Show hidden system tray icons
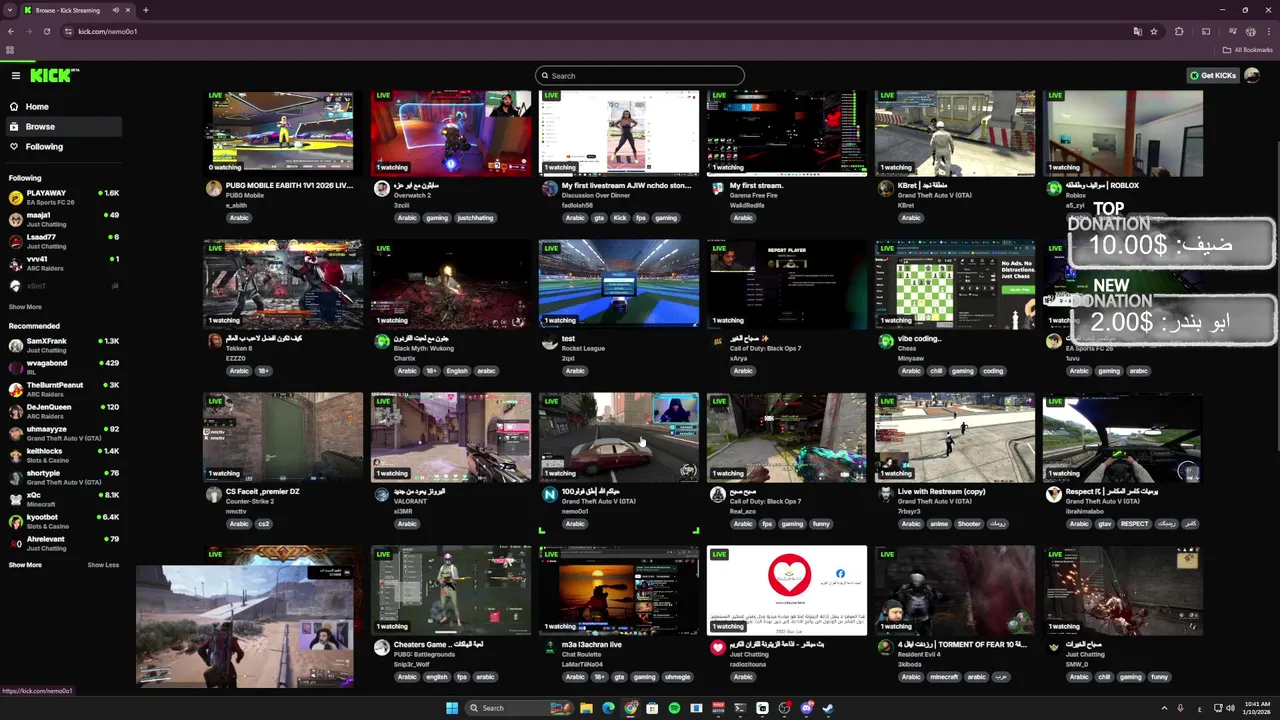1280x720 pixels. click(1162, 708)
